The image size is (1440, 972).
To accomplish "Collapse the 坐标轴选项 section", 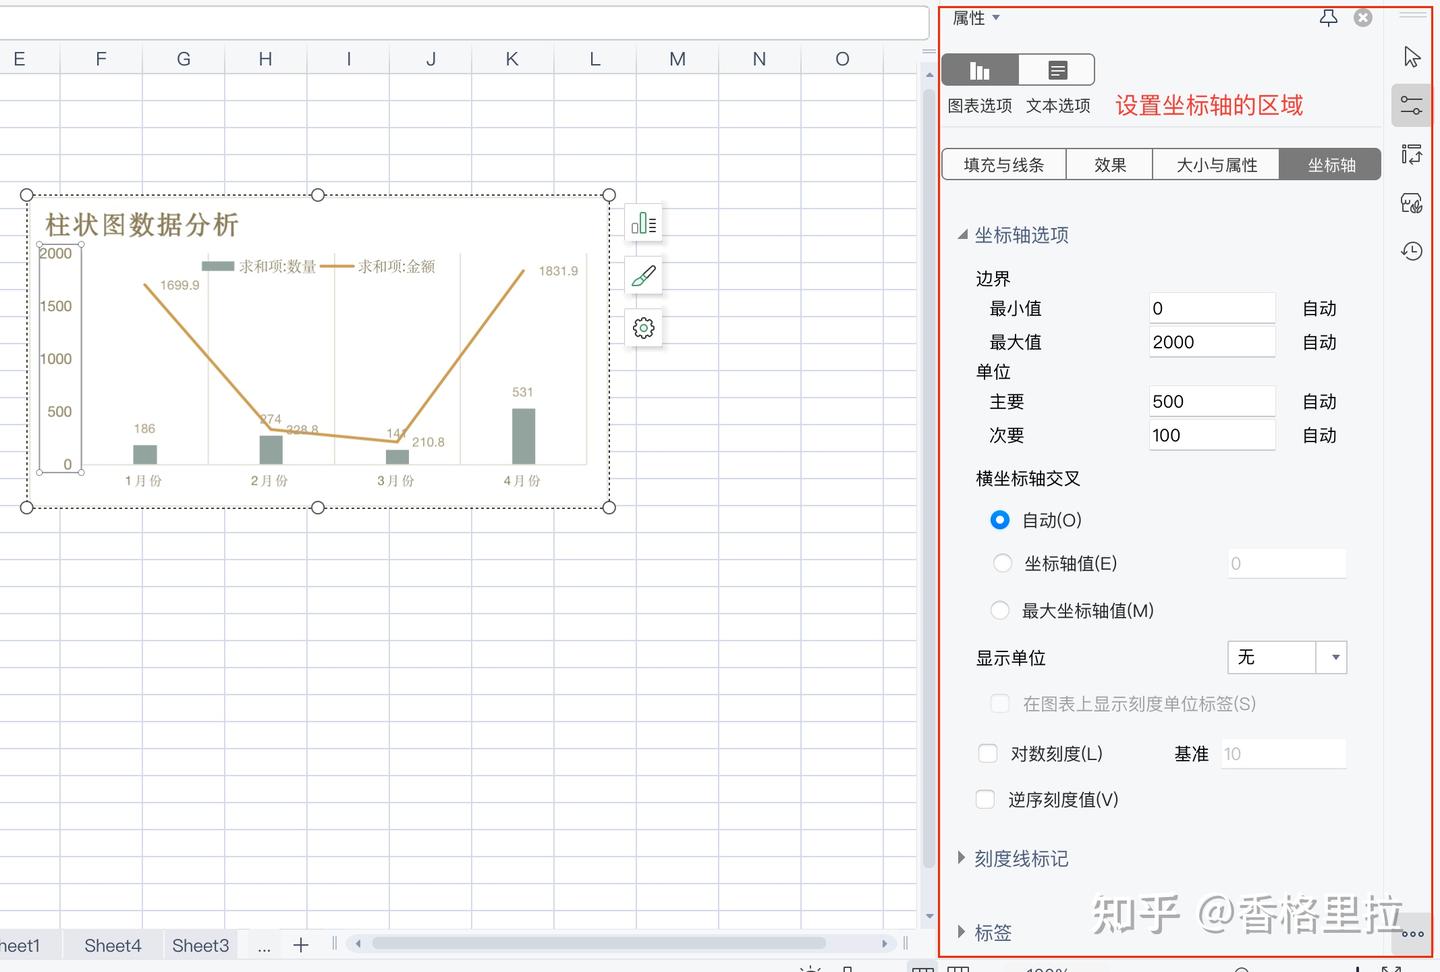I will [963, 235].
